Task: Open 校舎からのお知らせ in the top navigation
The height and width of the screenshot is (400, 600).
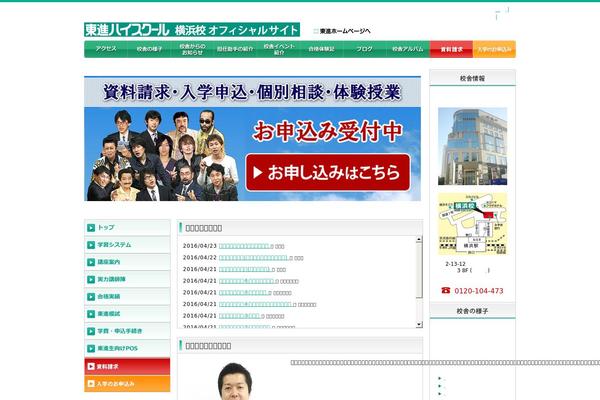Action: (x=192, y=49)
